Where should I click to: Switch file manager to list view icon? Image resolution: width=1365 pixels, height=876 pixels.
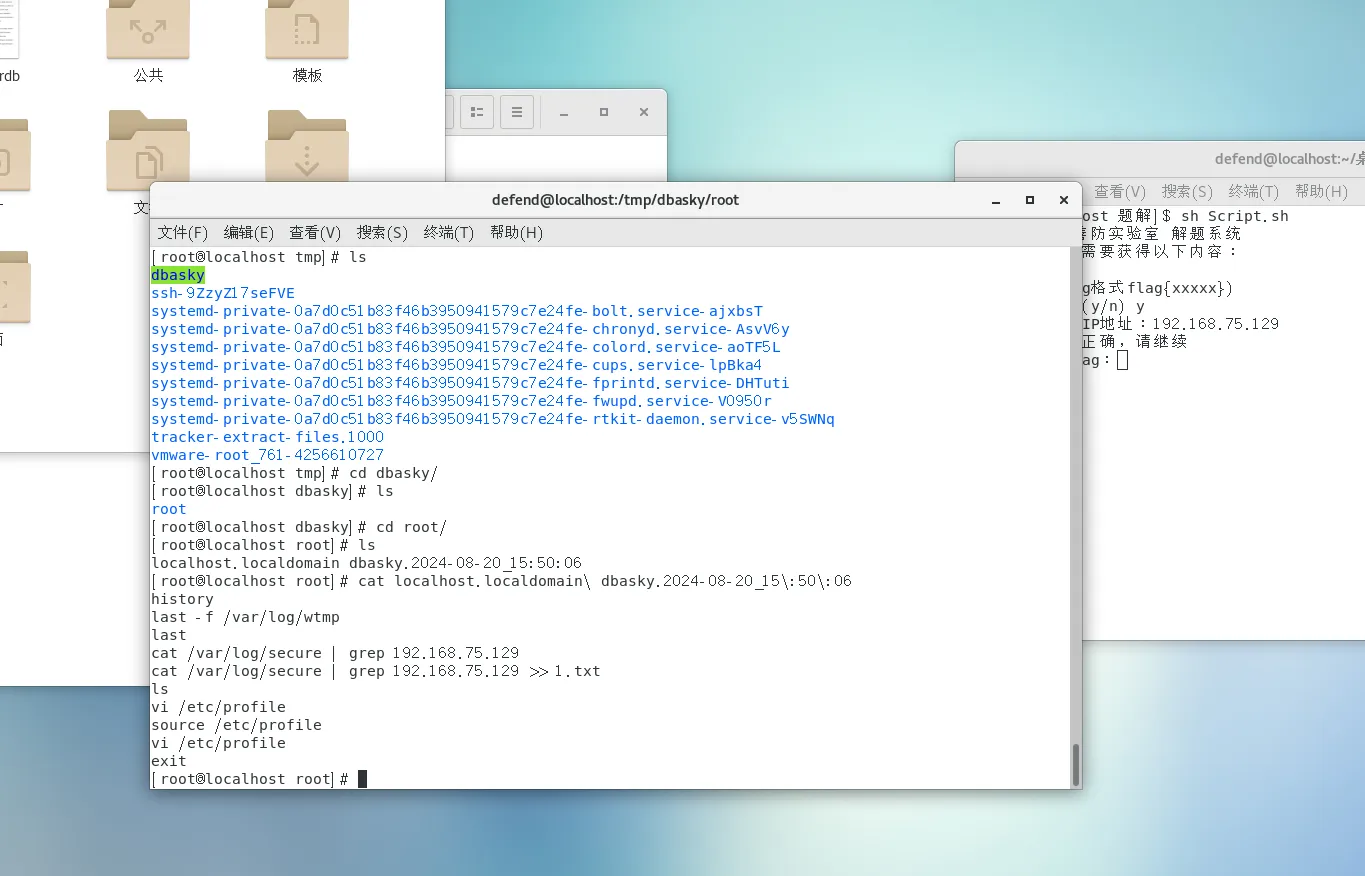477,112
